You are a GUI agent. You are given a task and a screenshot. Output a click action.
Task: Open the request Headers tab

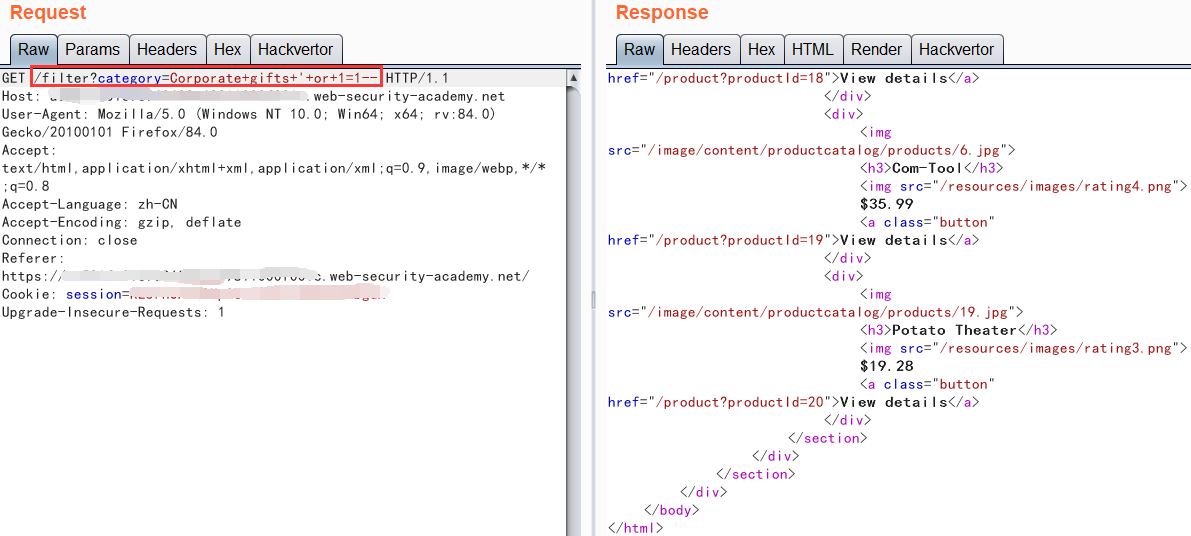click(167, 49)
